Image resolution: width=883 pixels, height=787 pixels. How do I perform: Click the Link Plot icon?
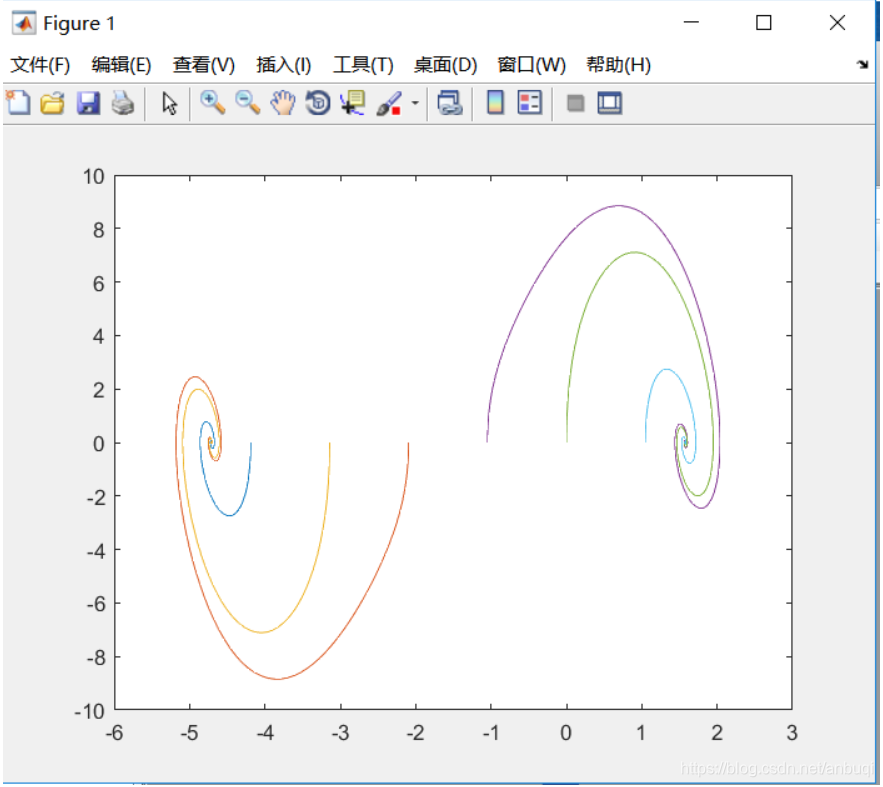click(450, 103)
